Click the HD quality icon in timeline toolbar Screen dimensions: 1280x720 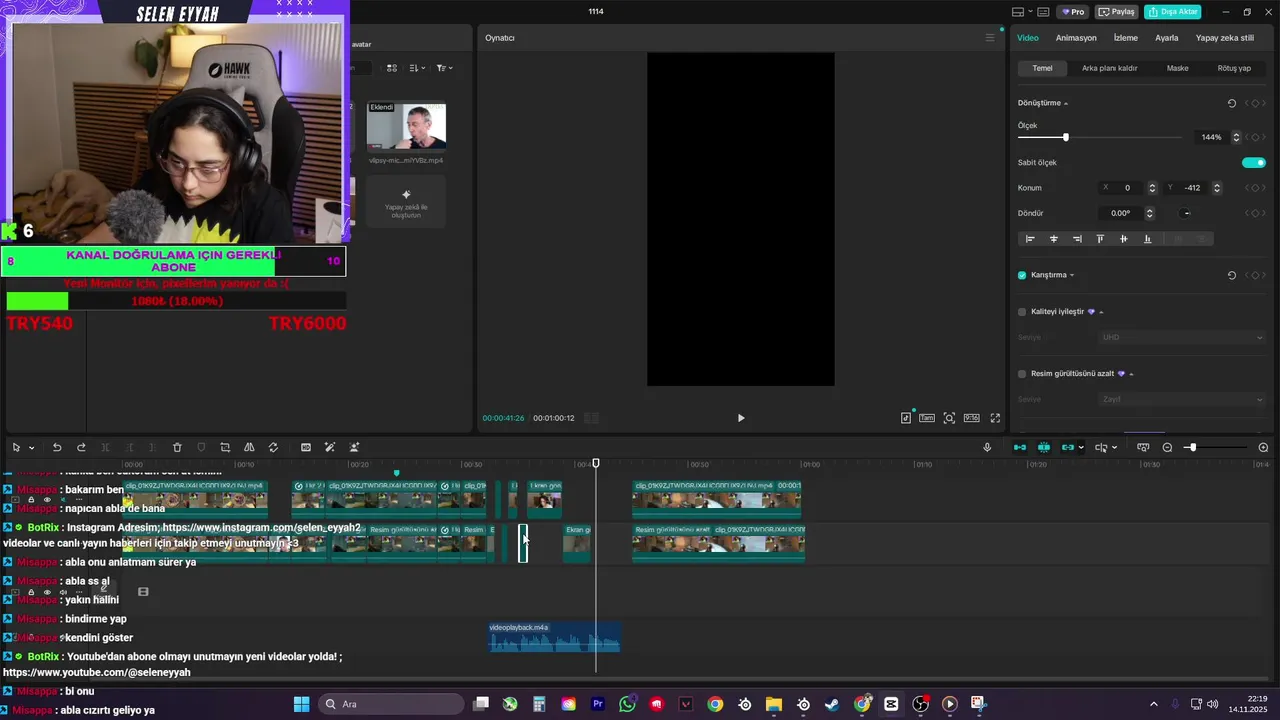[306, 447]
